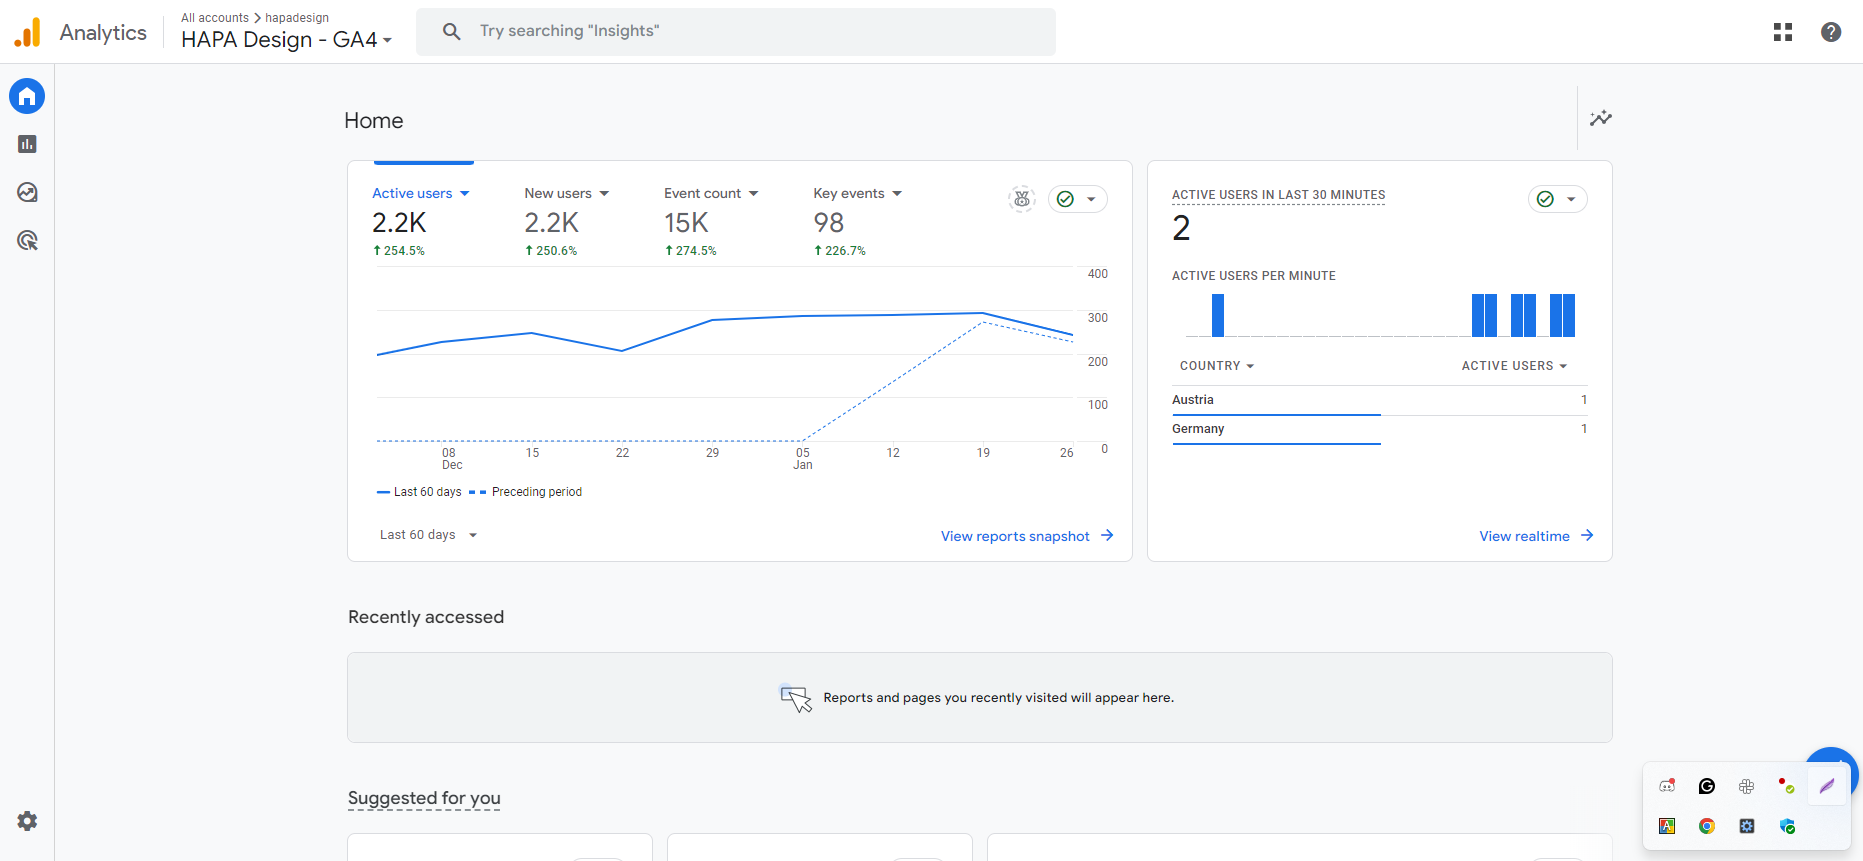This screenshot has width=1863, height=861.
Task: Click the All accounts breadcrumb
Action: (x=215, y=18)
